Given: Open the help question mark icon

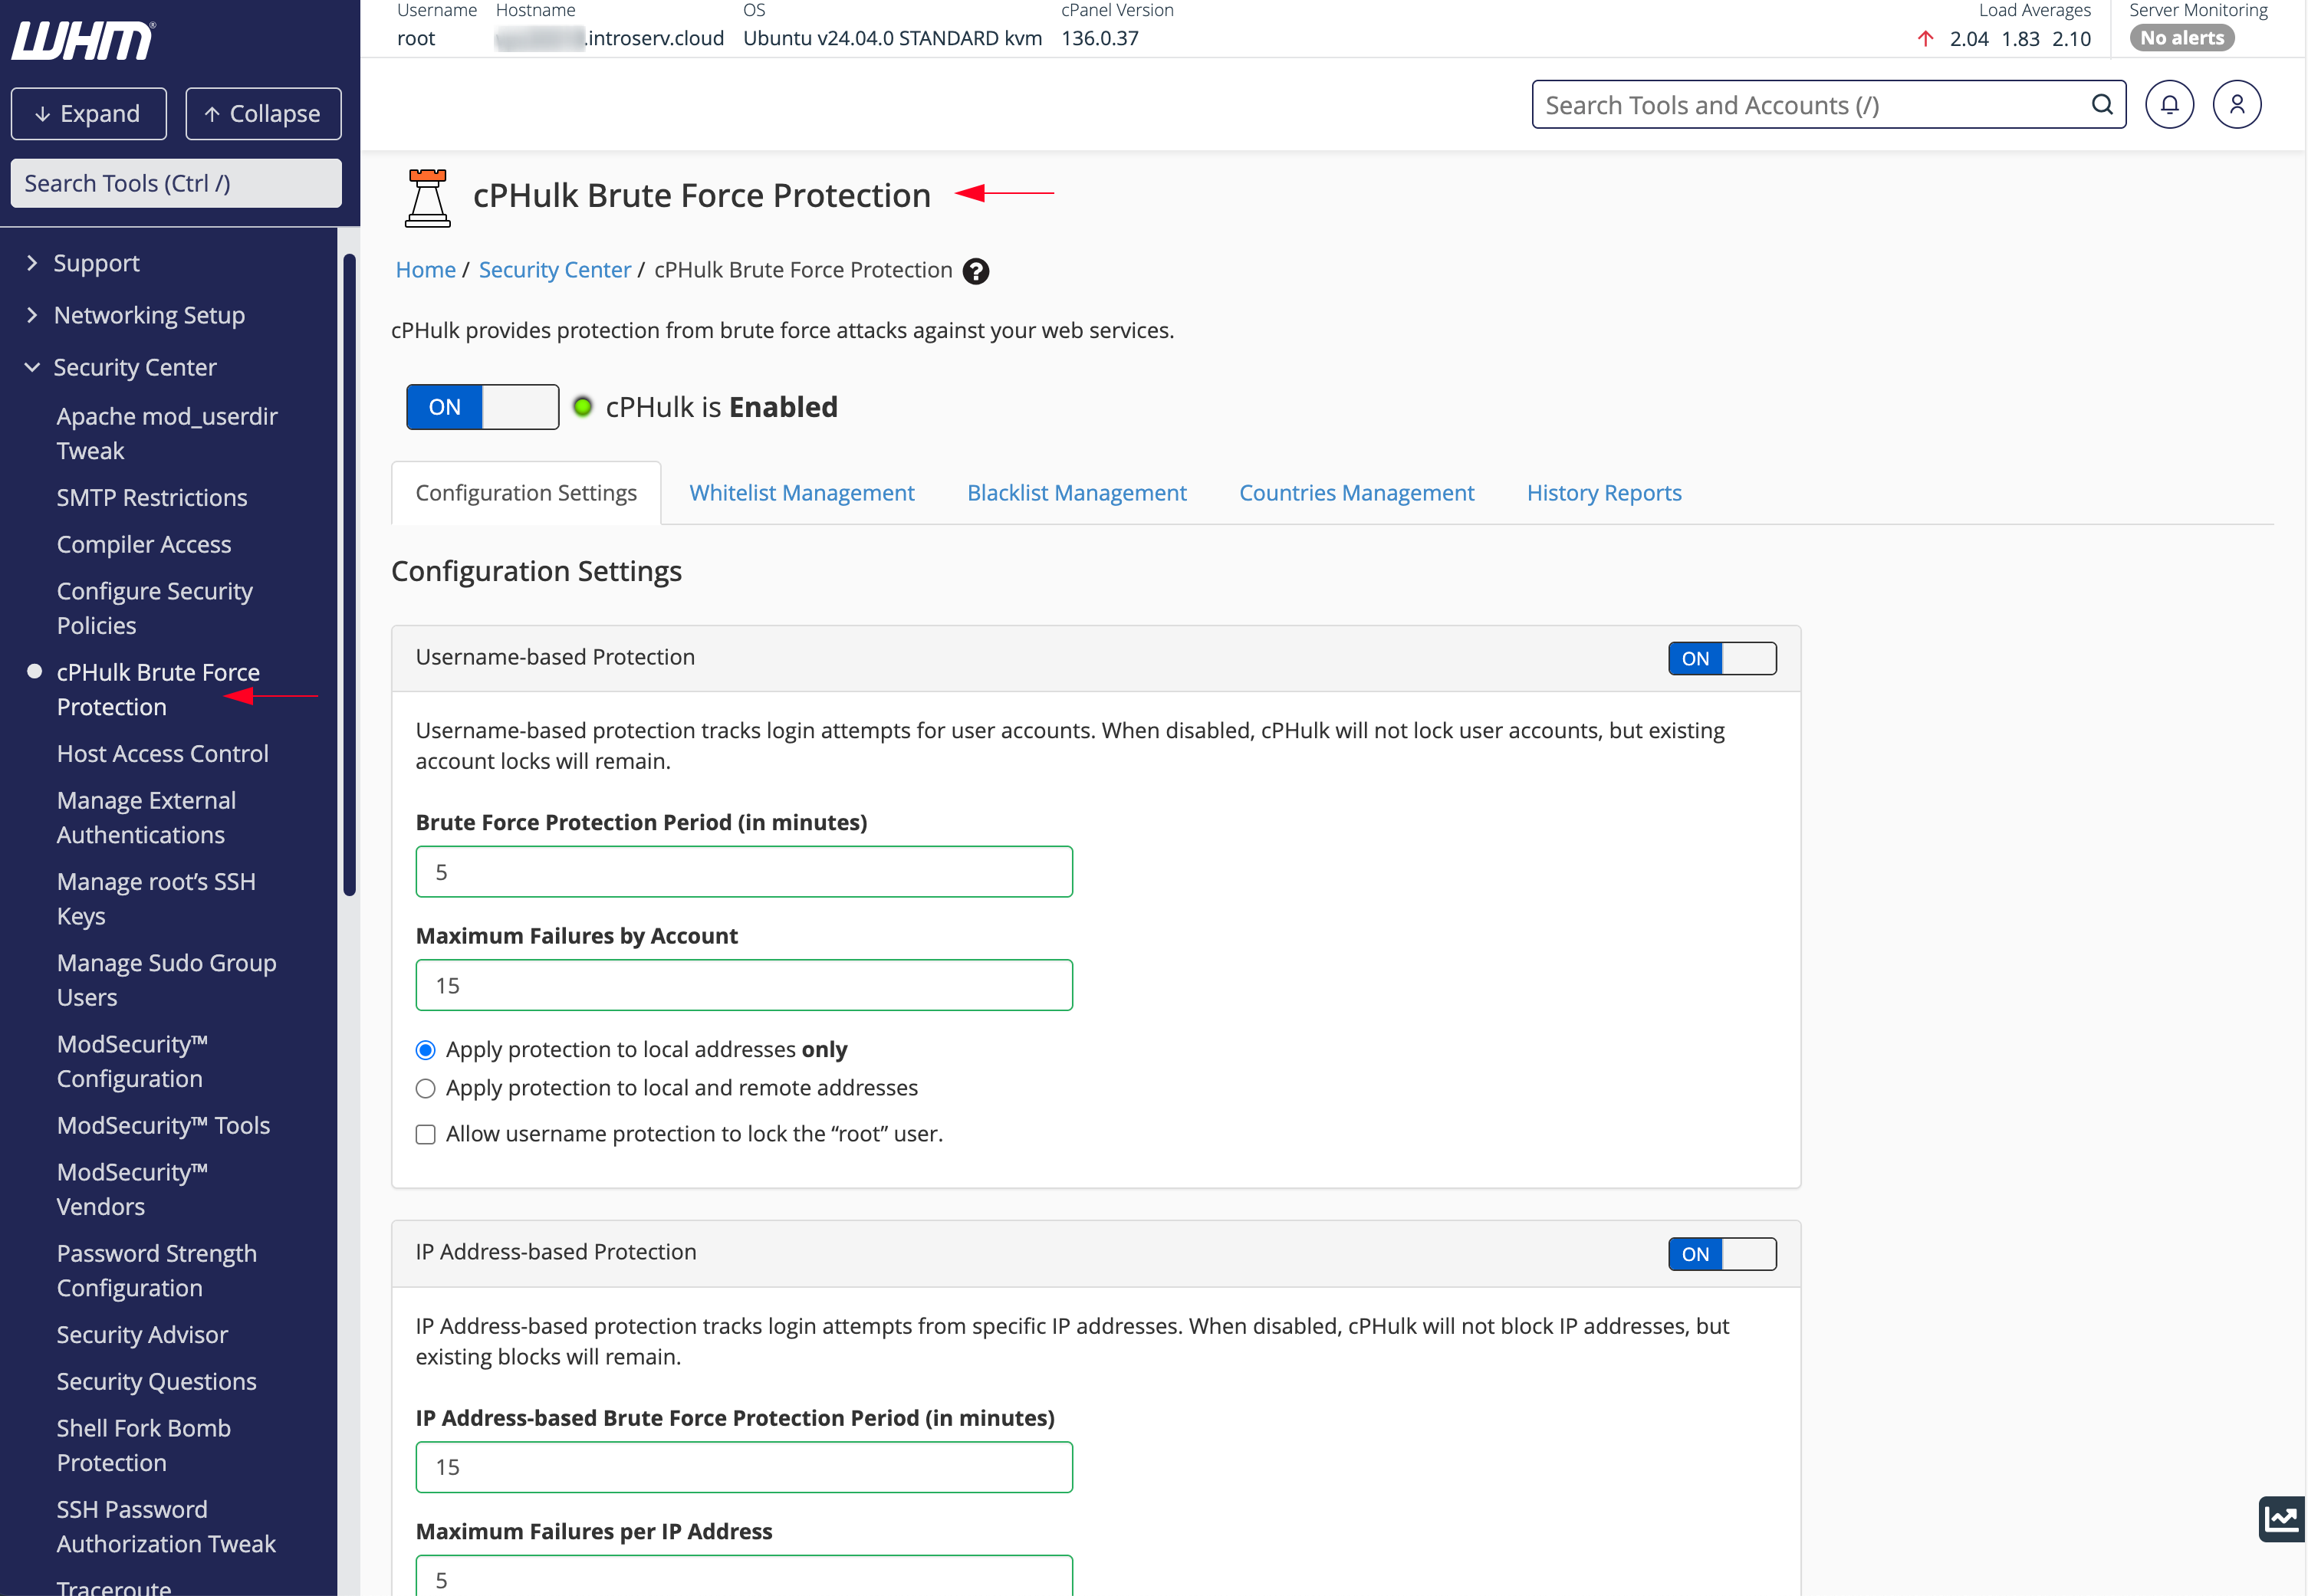Looking at the screenshot, I should coord(975,271).
